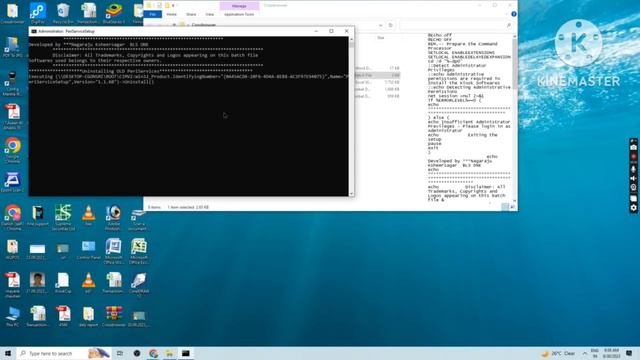Select the KioskCsp desktop shortcut
The width and height of the screenshot is (640, 360).
point(63,283)
